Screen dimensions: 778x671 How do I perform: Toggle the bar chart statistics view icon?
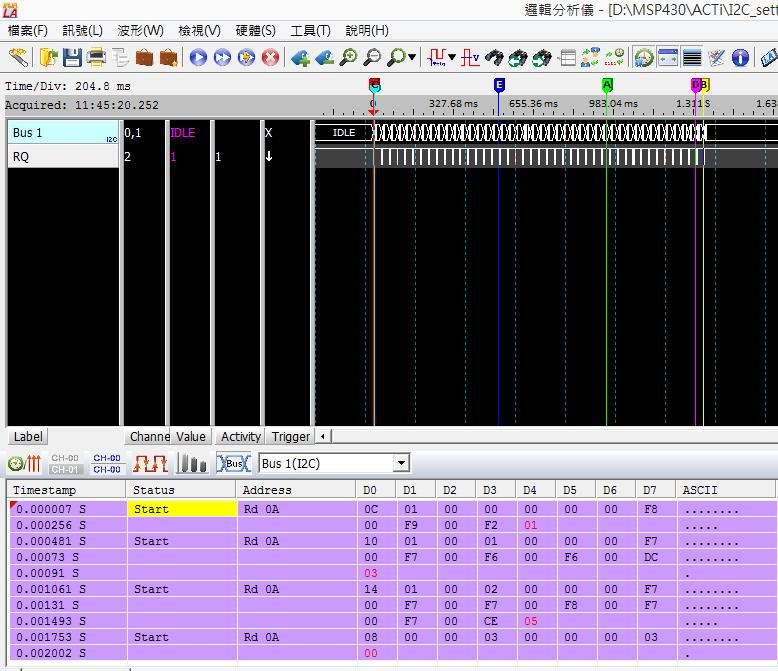coord(191,464)
